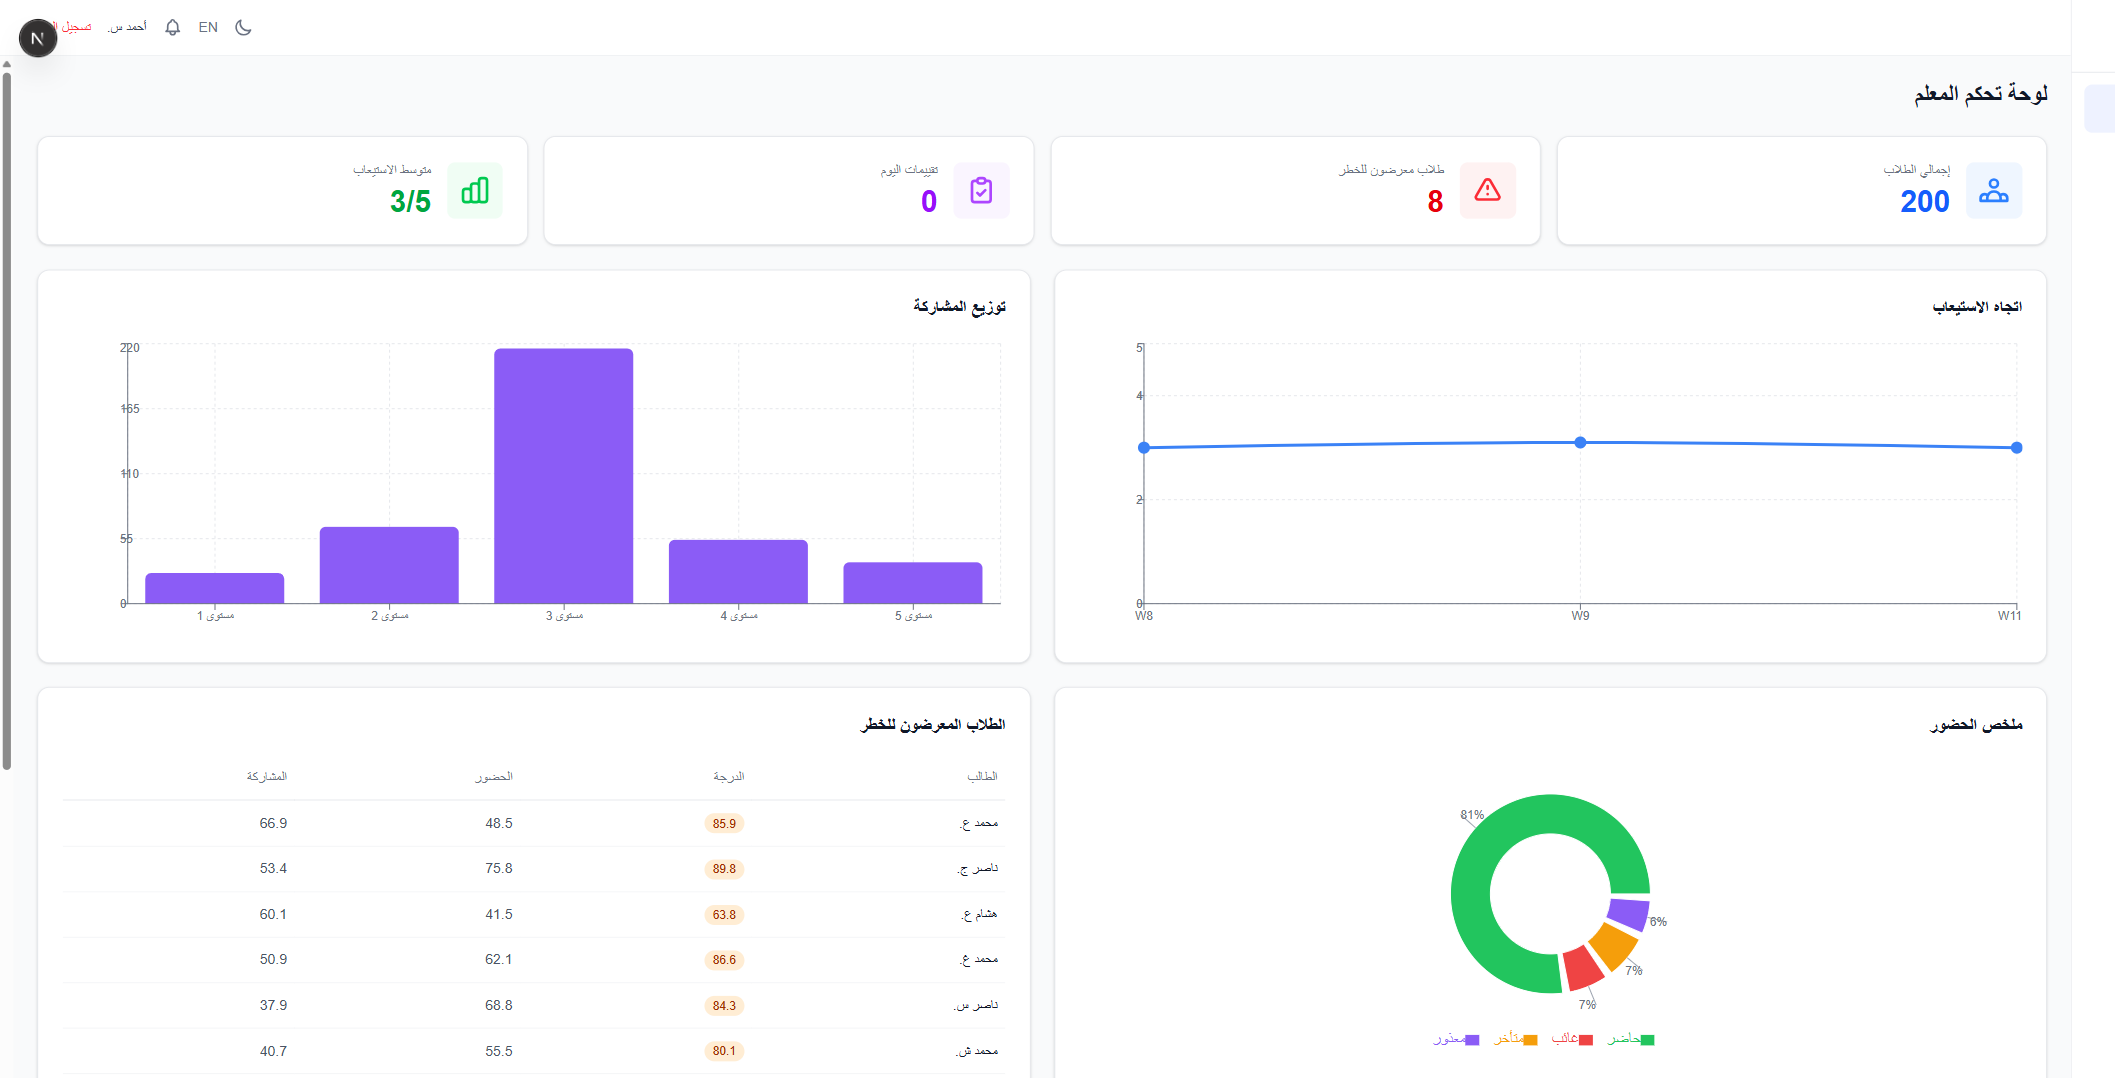This screenshot has height=1078, width=2115.
Task: Click score badge 85.9 for محمد ع.
Action: pyautogui.click(x=724, y=823)
